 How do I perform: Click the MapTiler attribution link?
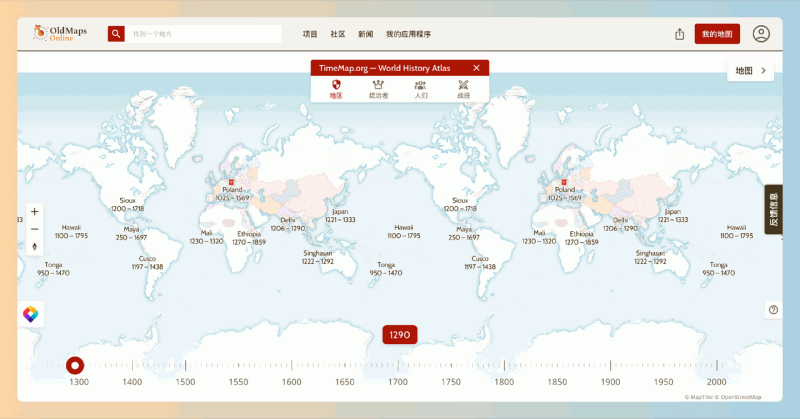(x=698, y=397)
